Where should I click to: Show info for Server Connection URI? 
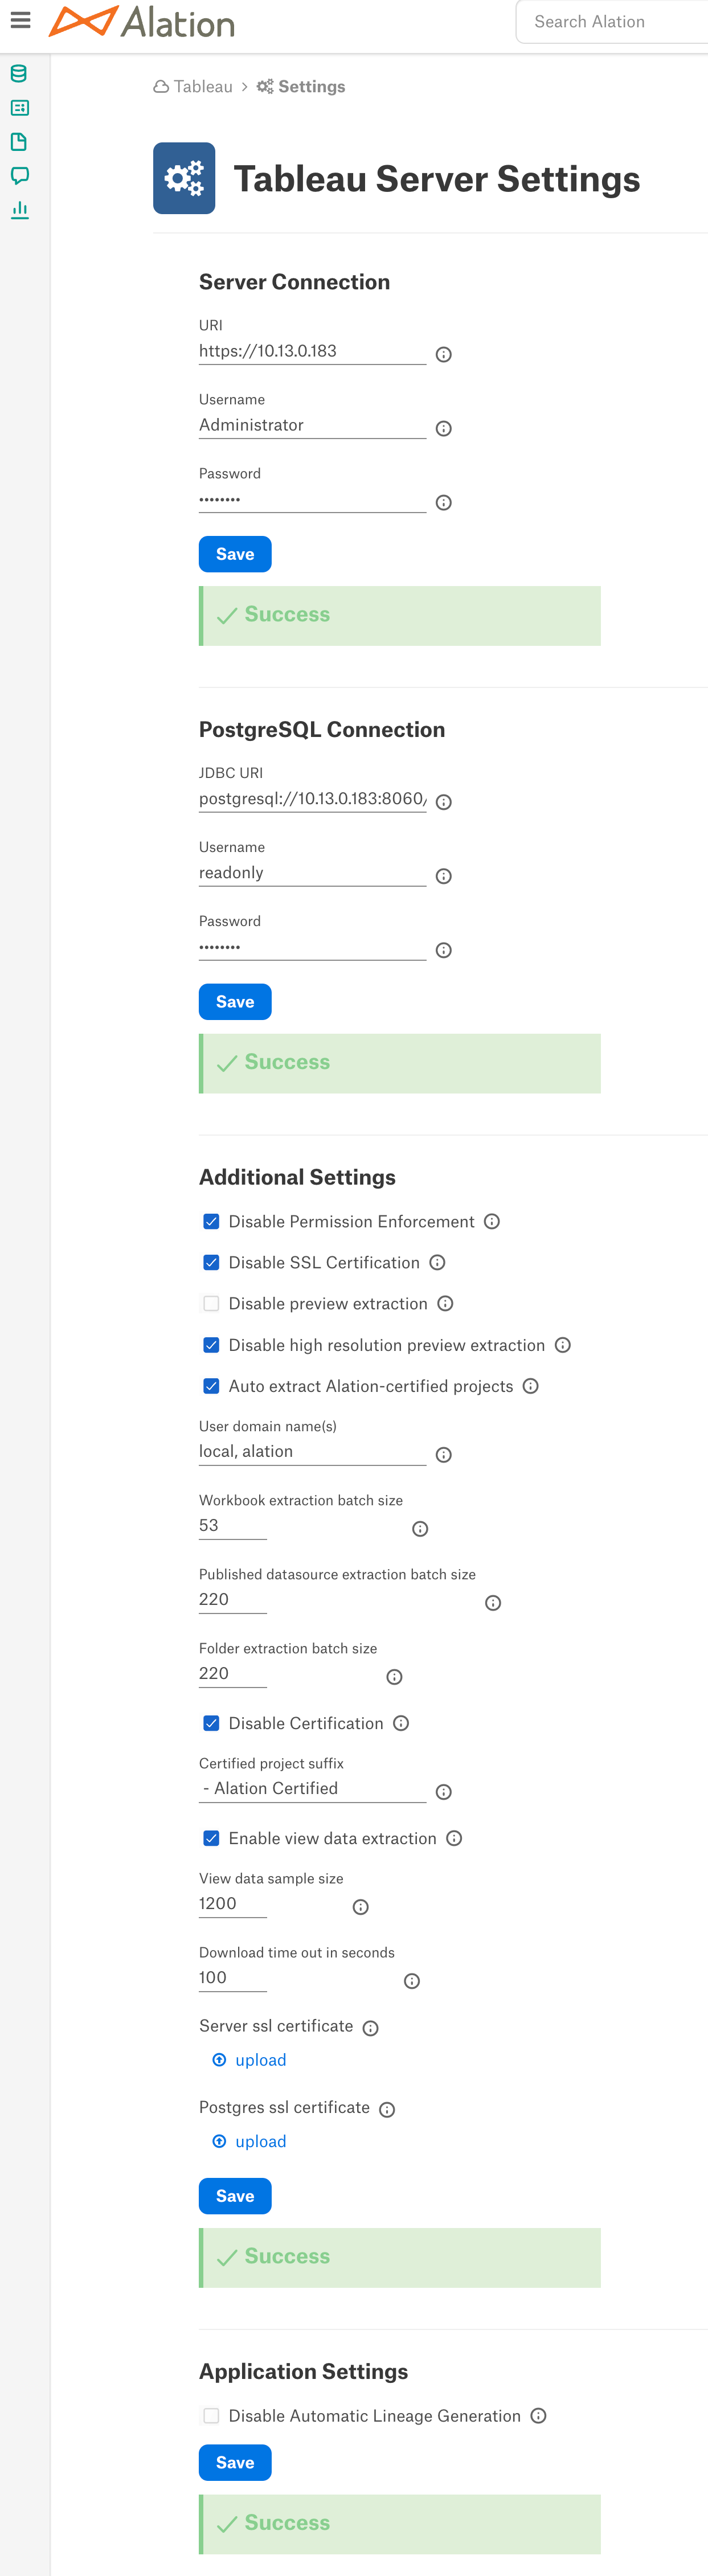click(x=444, y=355)
